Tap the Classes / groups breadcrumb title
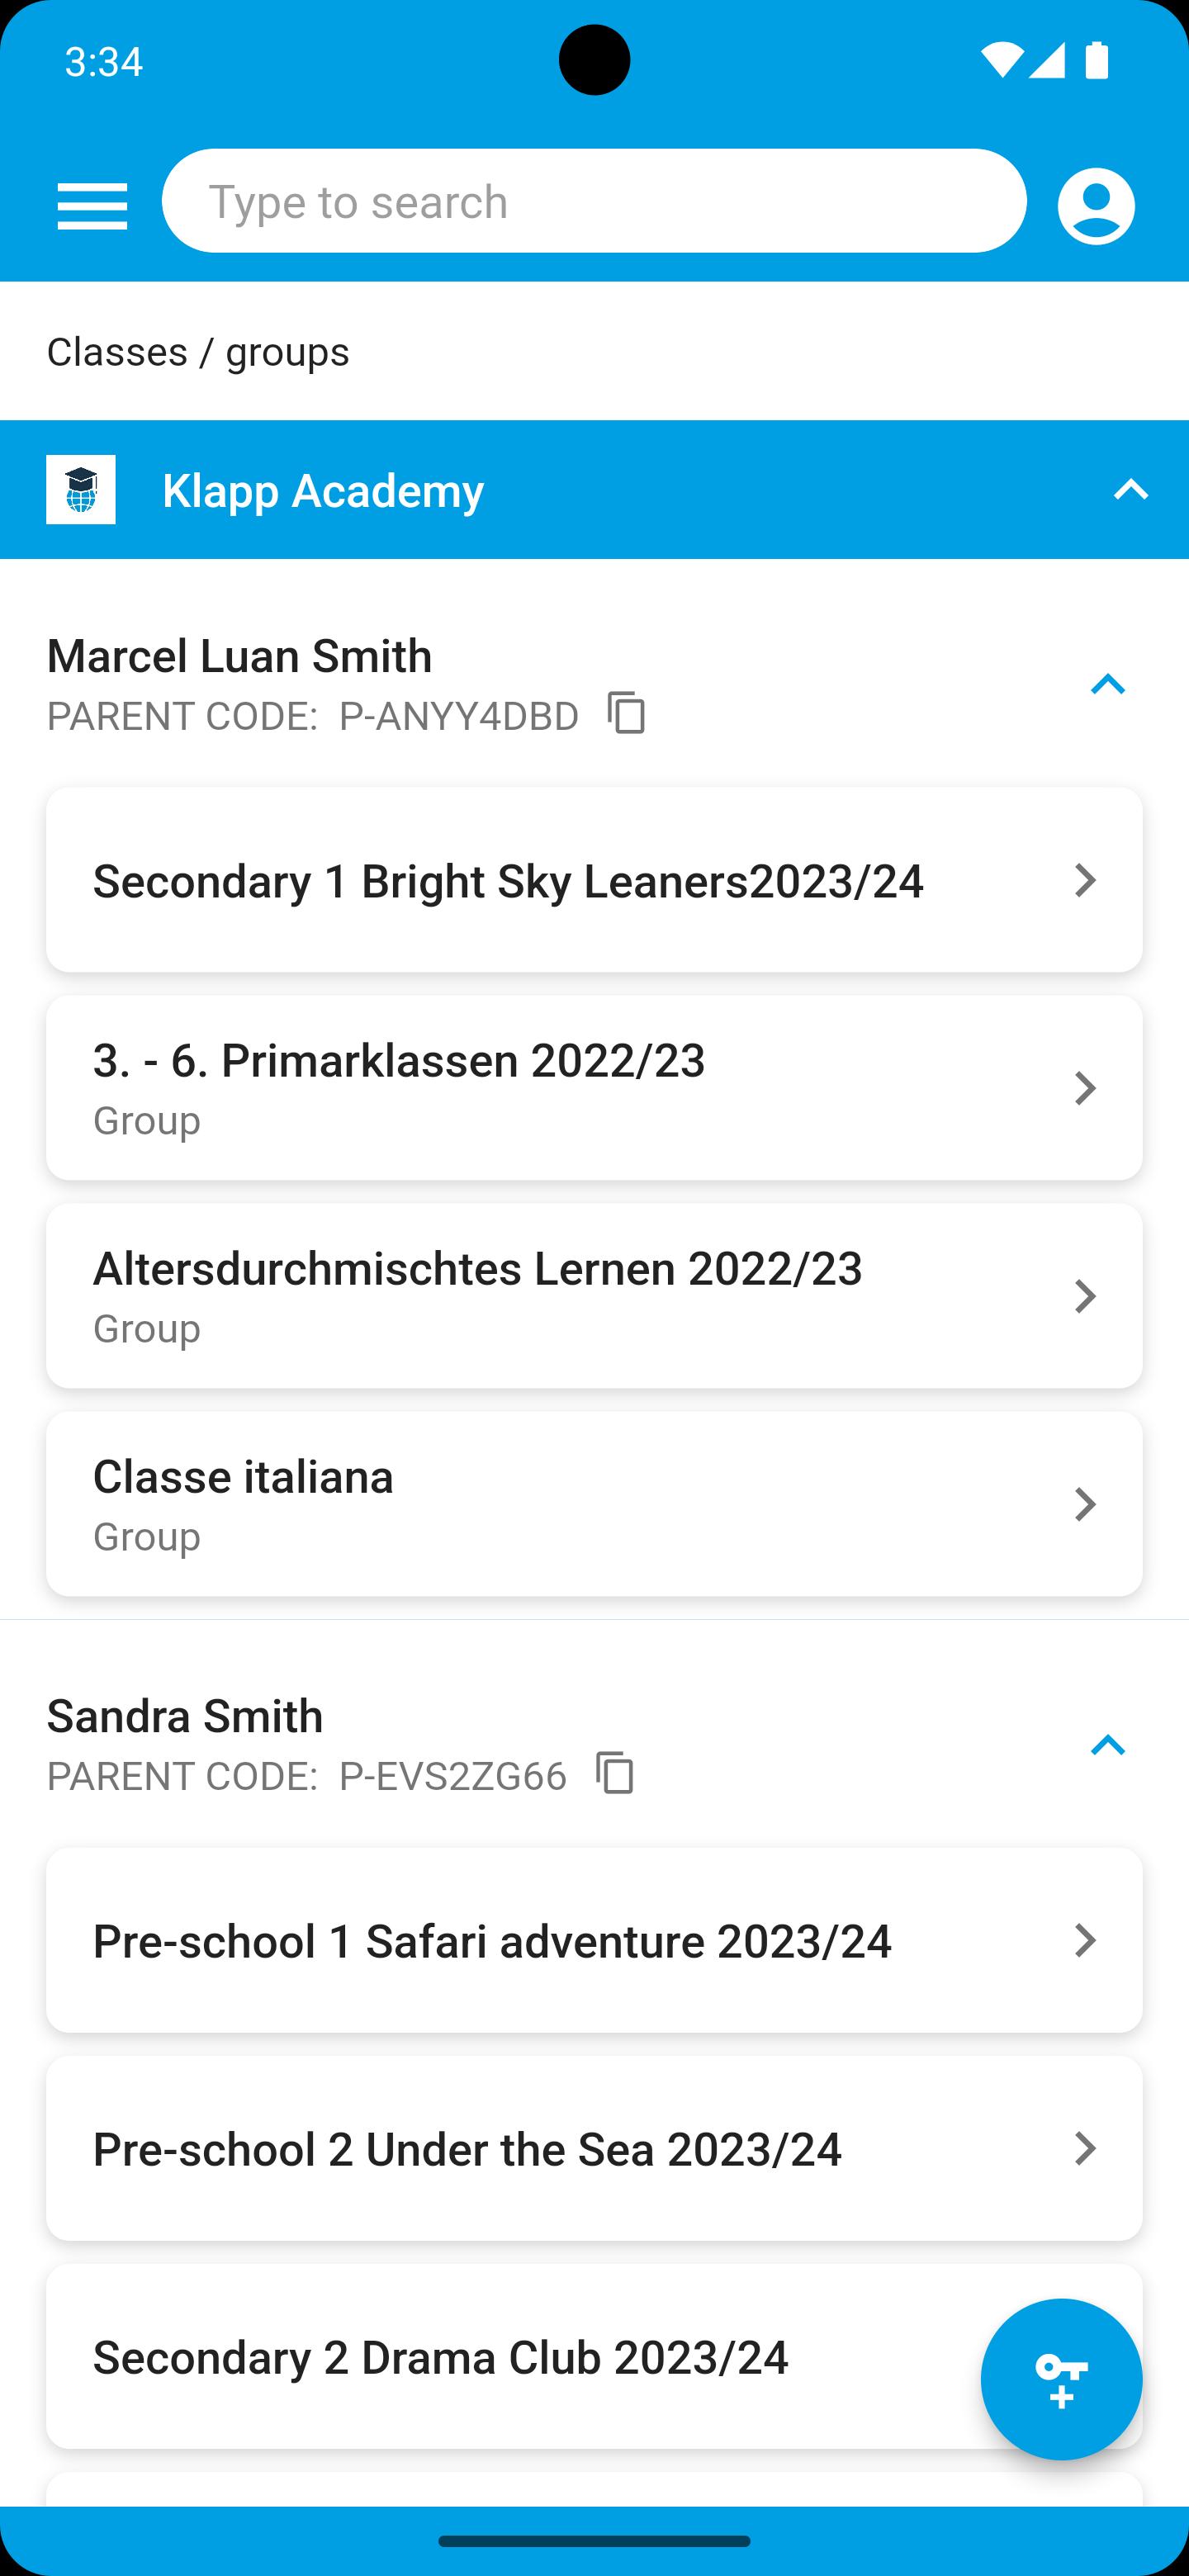 pos(198,352)
